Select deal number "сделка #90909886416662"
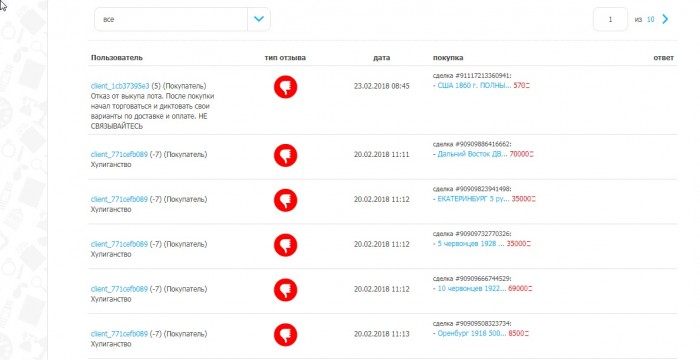This screenshot has height=360, width=700. point(472,144)
